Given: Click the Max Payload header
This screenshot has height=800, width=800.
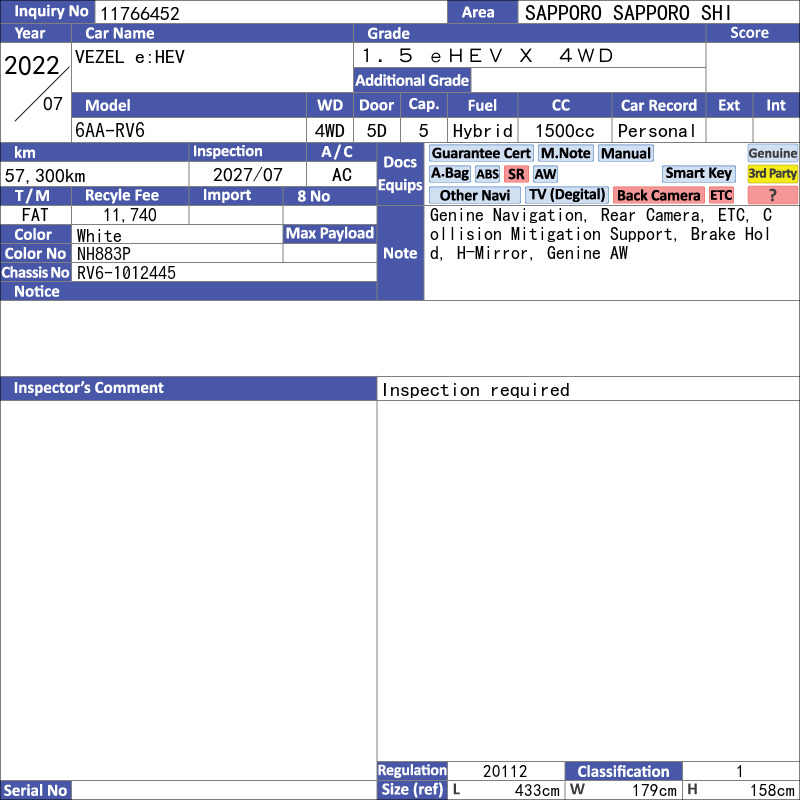Looking at the screenshot, I should point(330,234).
